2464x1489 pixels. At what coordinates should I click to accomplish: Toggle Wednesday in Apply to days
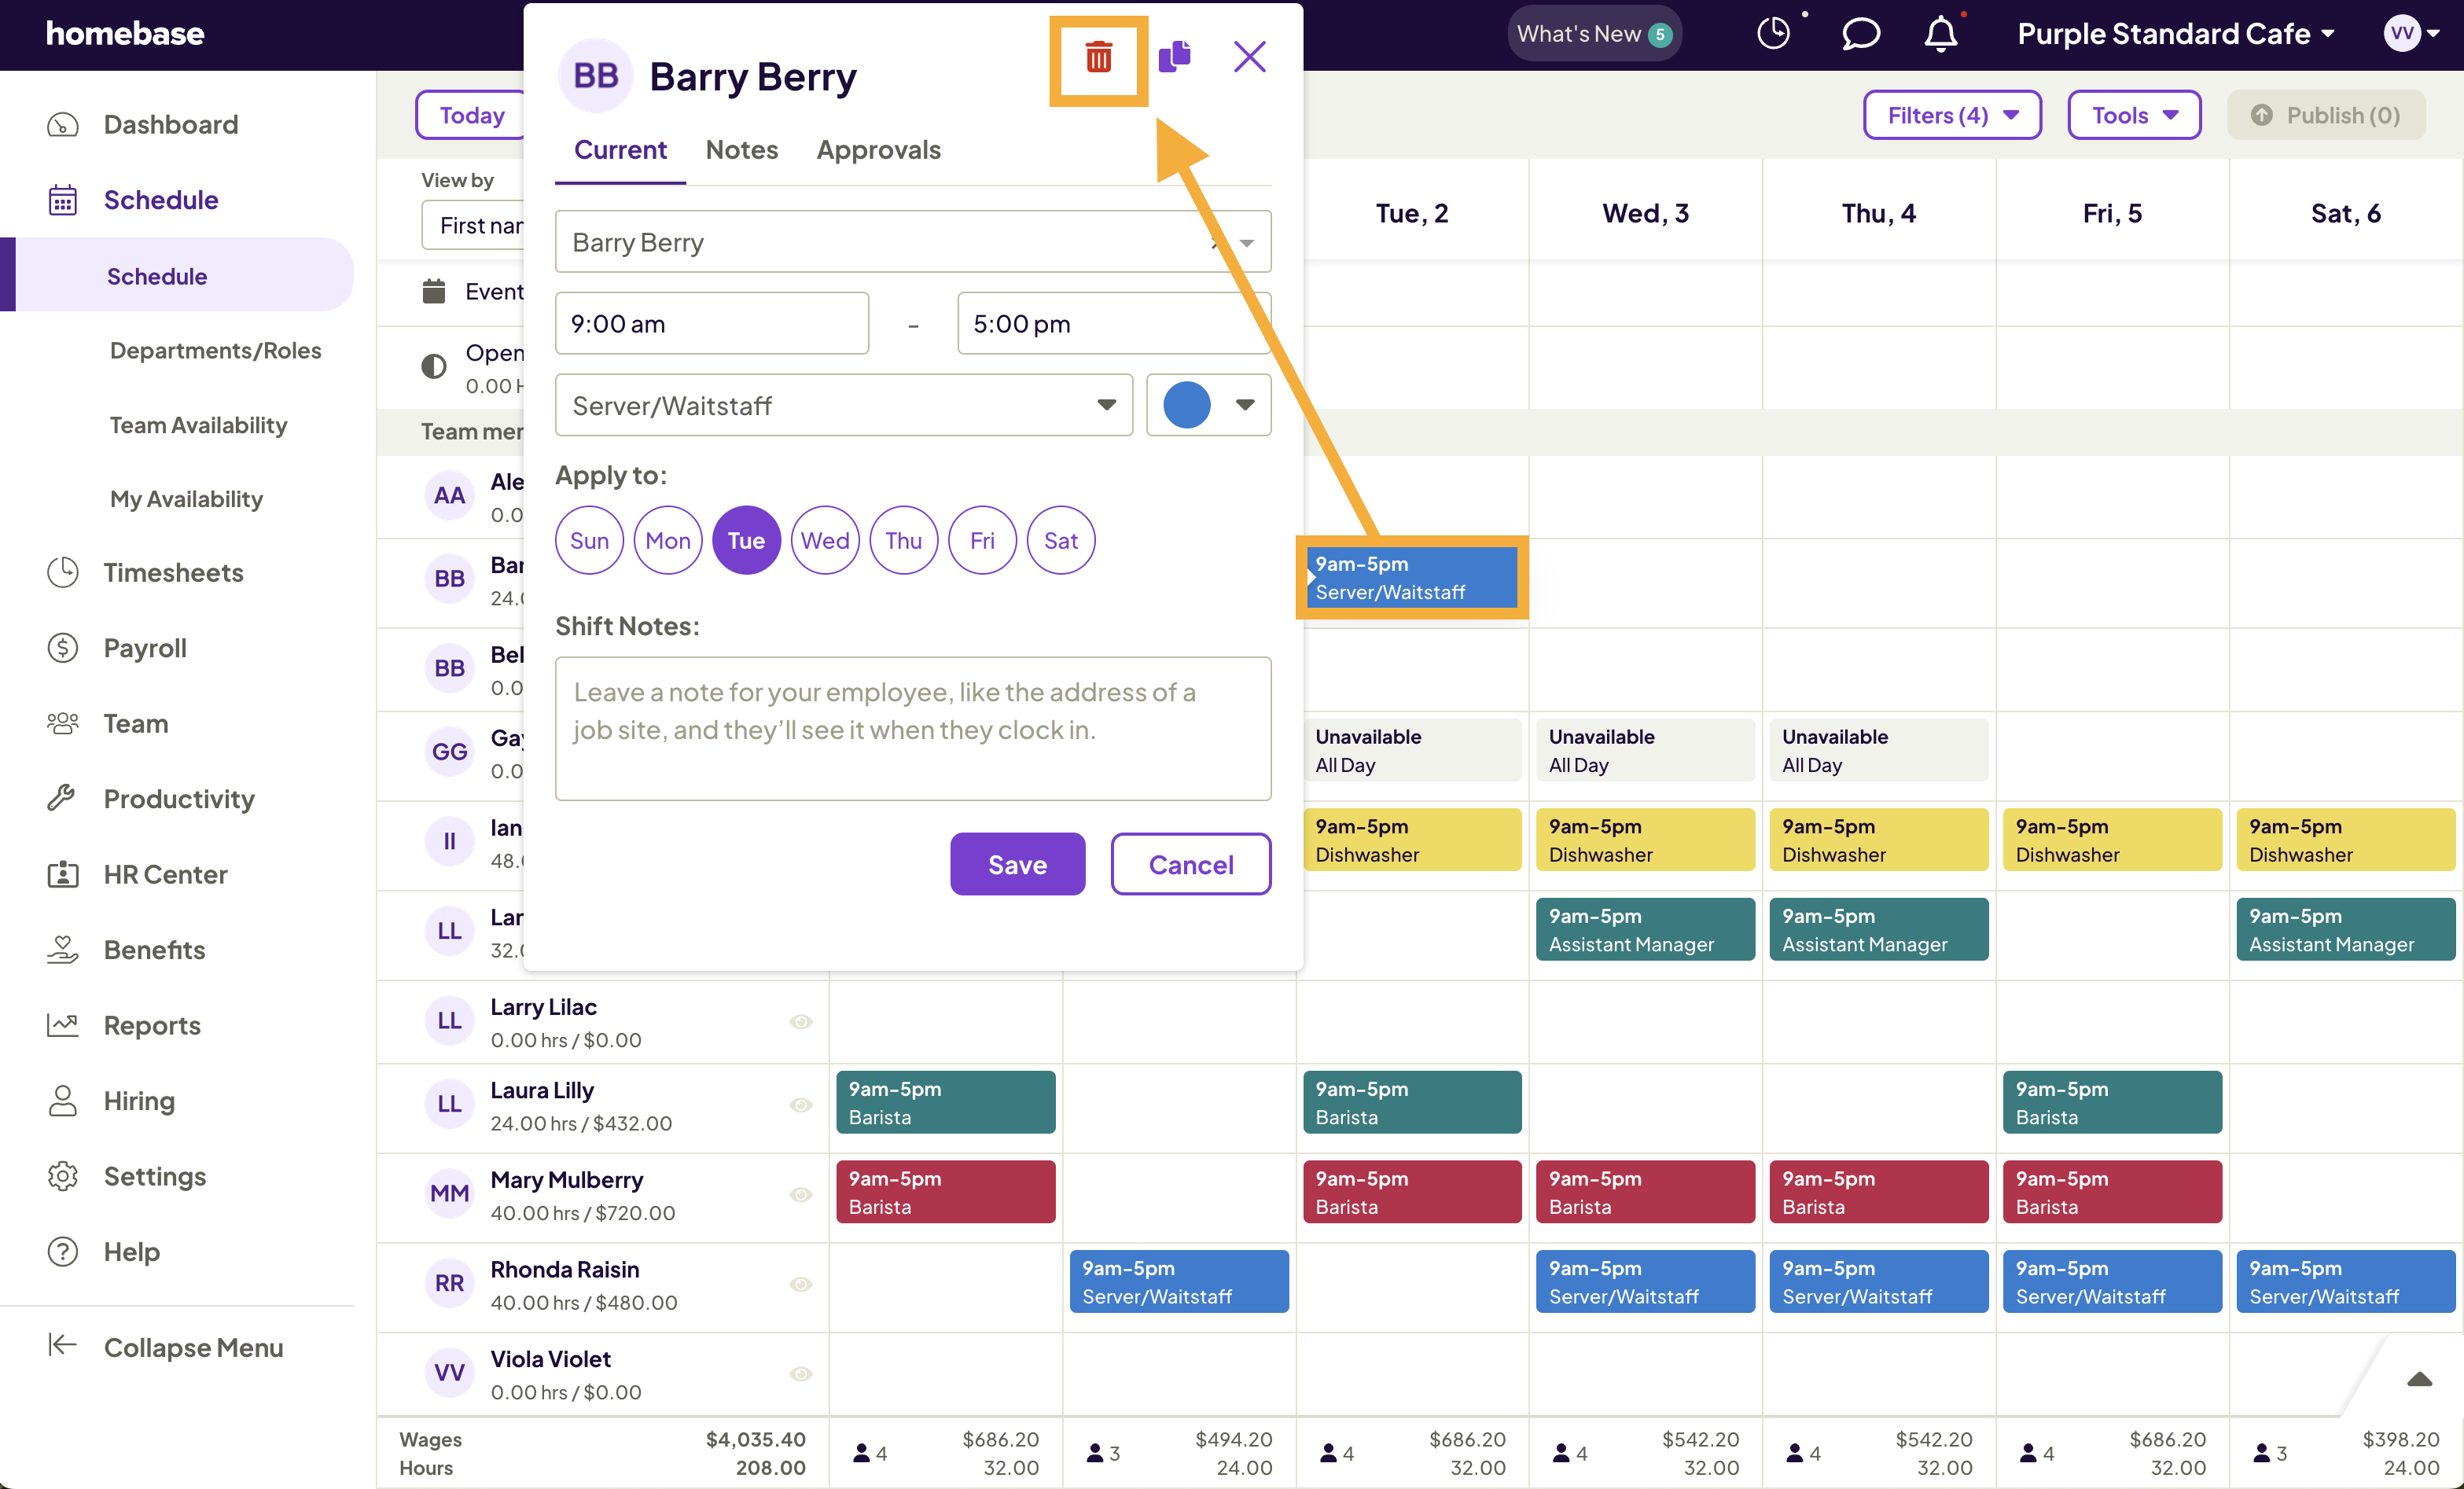(824, 540)
